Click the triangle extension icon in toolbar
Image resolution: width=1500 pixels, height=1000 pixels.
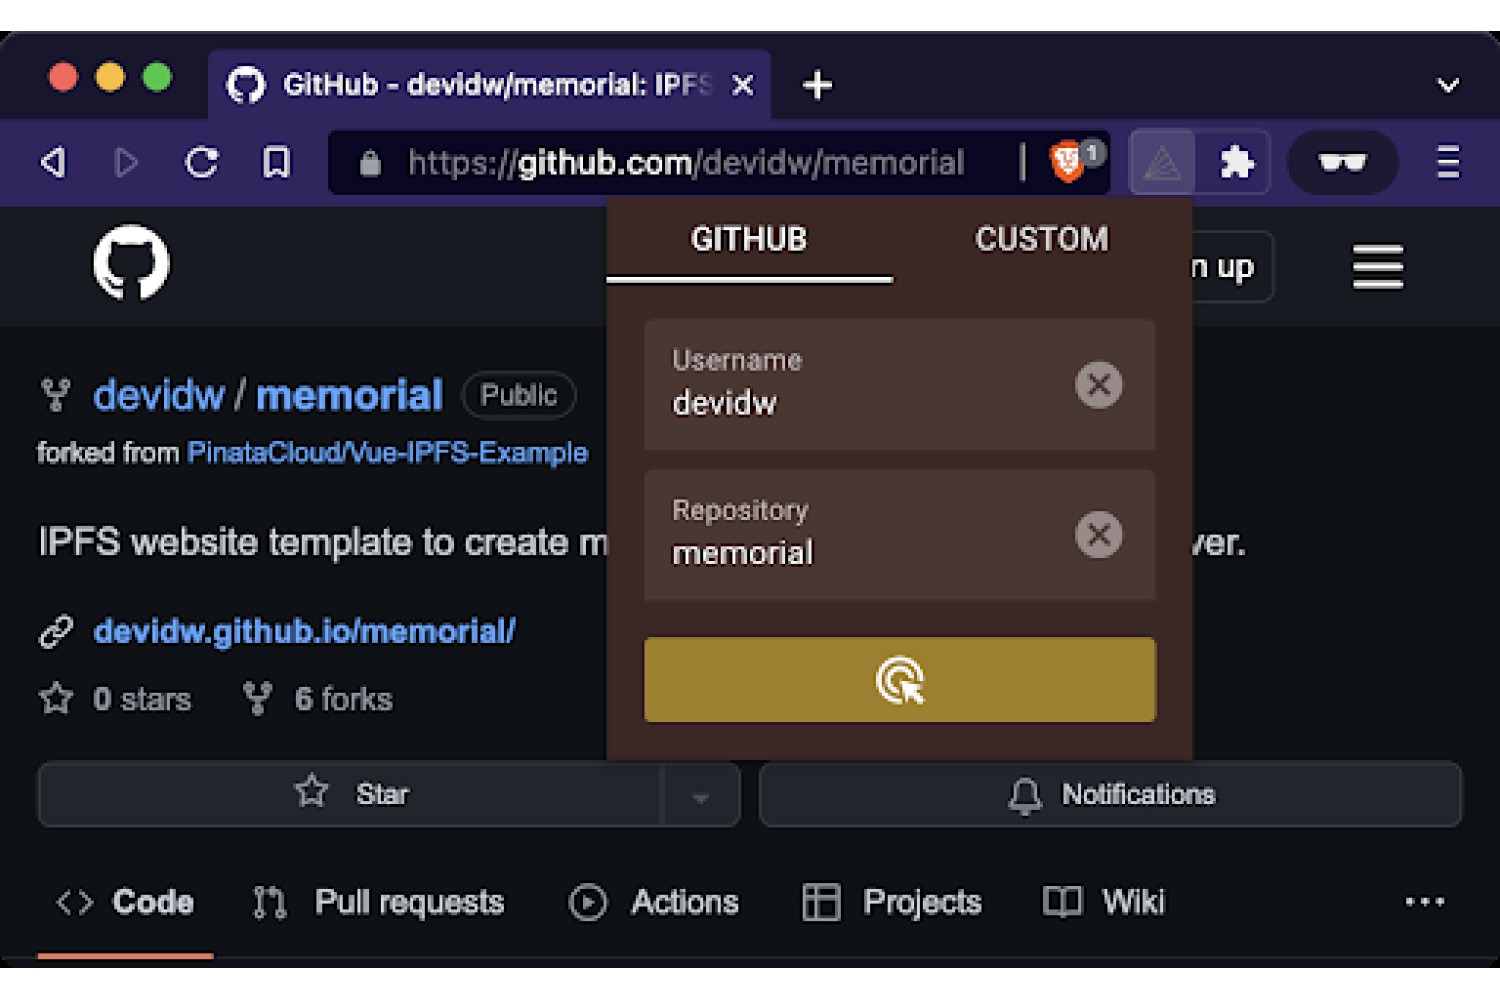coord(1162,162)
